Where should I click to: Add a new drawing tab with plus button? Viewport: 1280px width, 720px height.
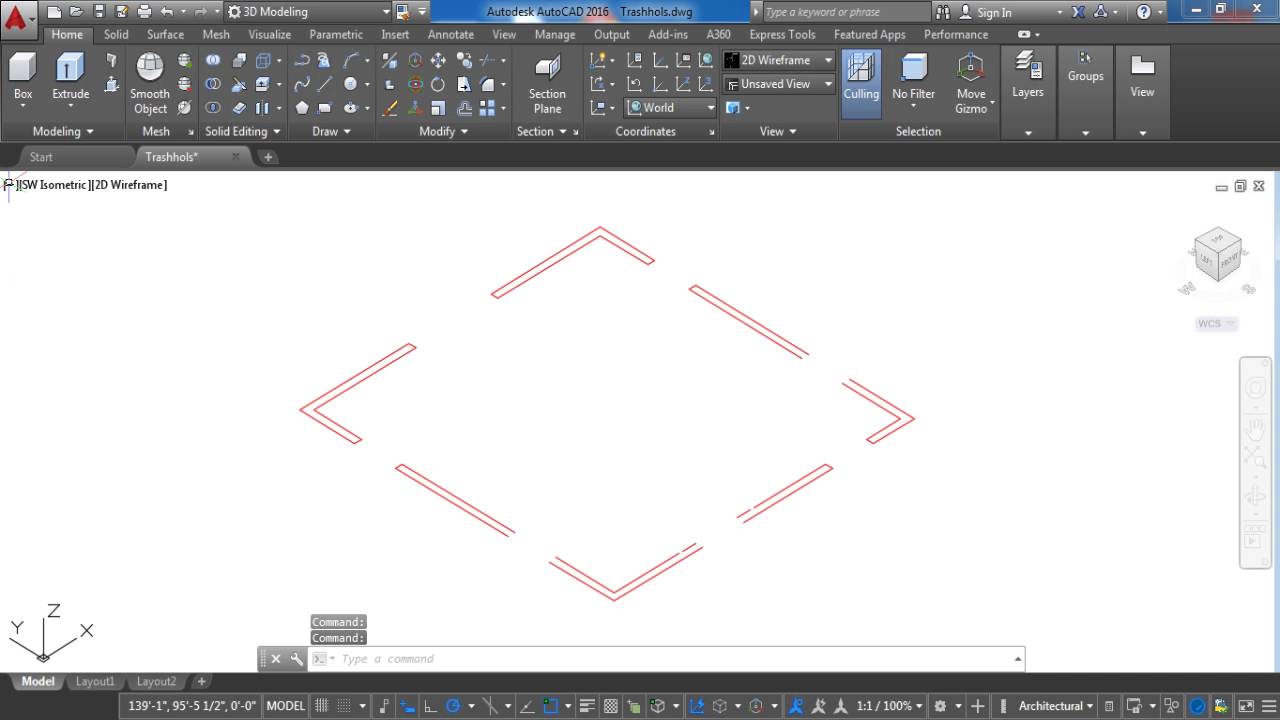[x=267, y=157]
